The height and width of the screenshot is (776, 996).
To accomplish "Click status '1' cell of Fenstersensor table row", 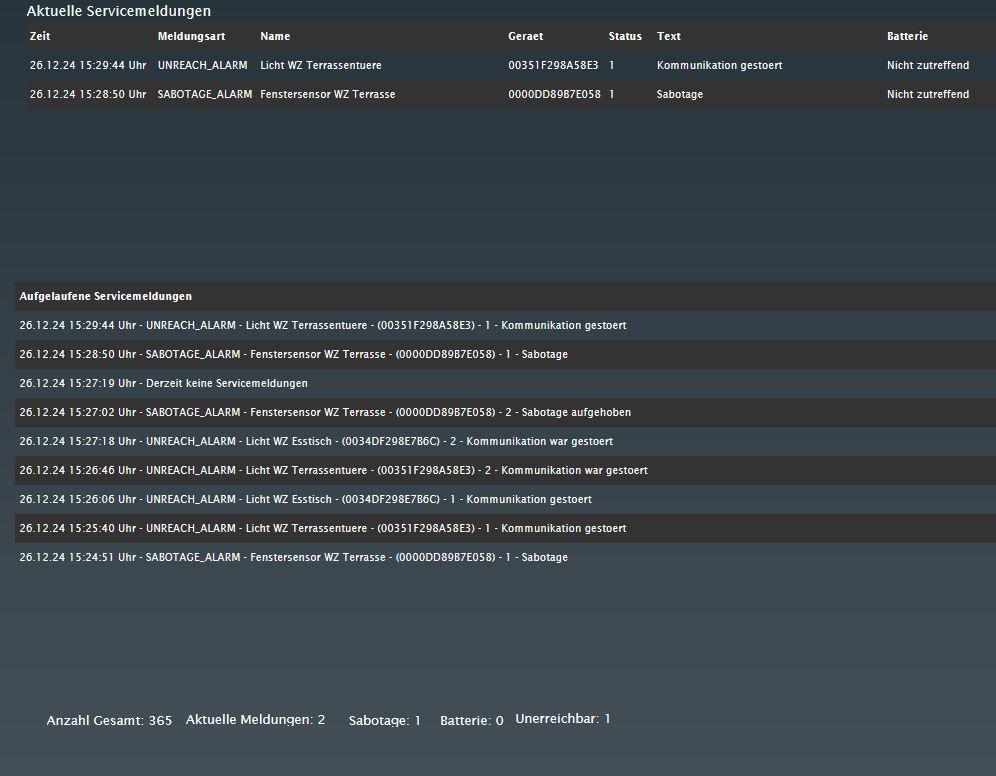I will [612, 95].
